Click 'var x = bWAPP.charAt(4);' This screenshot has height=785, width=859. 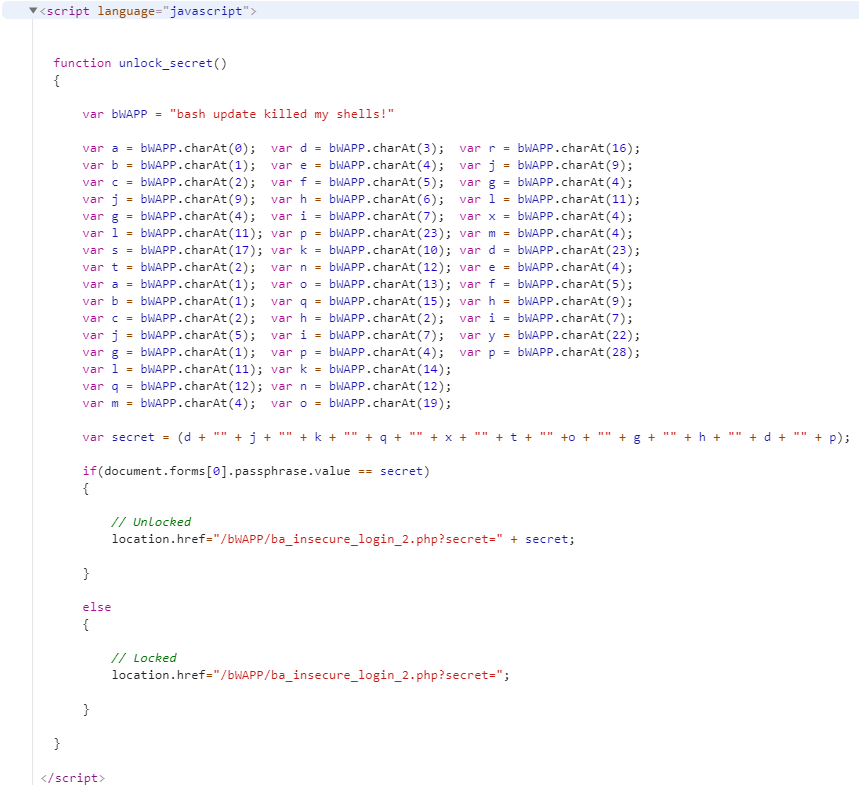coord(546,216)
